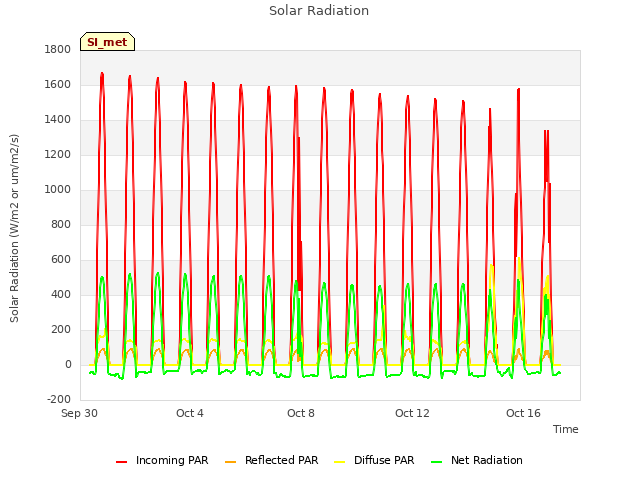640x480 pixels.
Task: Click the 600 y-axis tick label
Action: click(61, 260)
